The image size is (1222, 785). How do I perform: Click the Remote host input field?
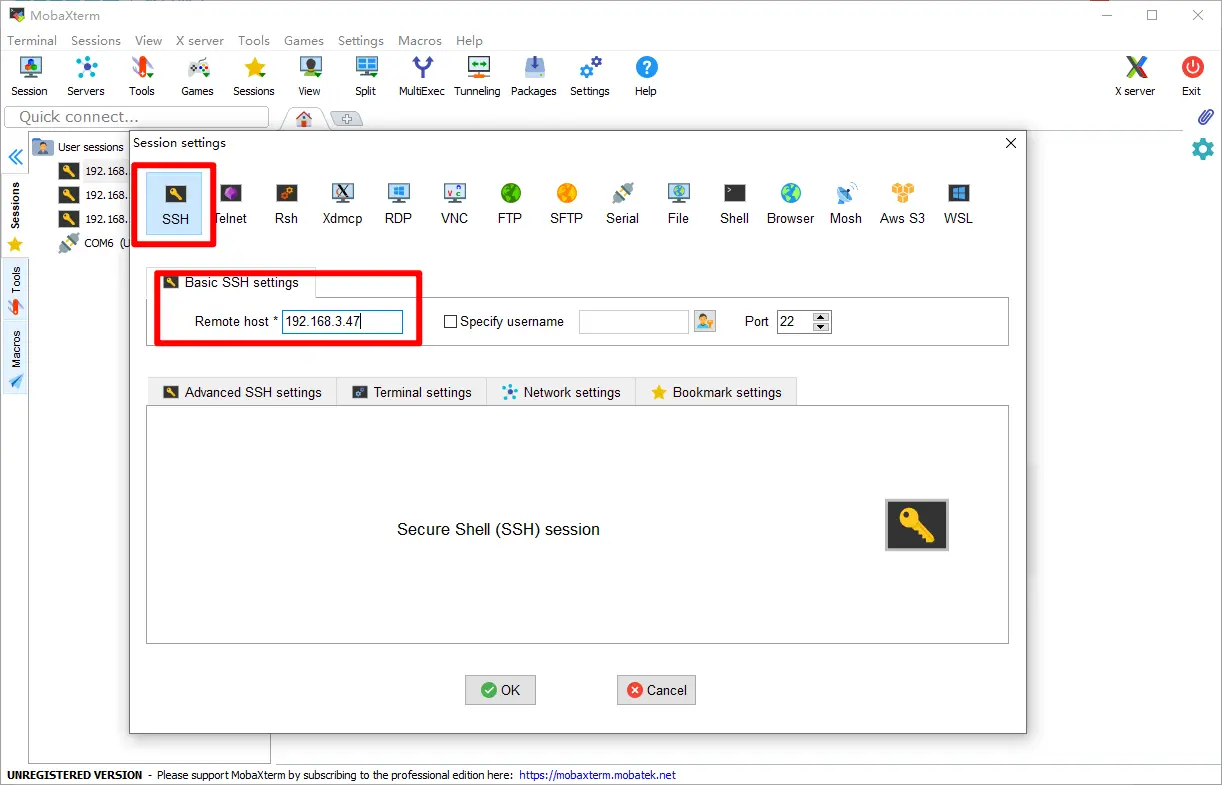[342, 322]
